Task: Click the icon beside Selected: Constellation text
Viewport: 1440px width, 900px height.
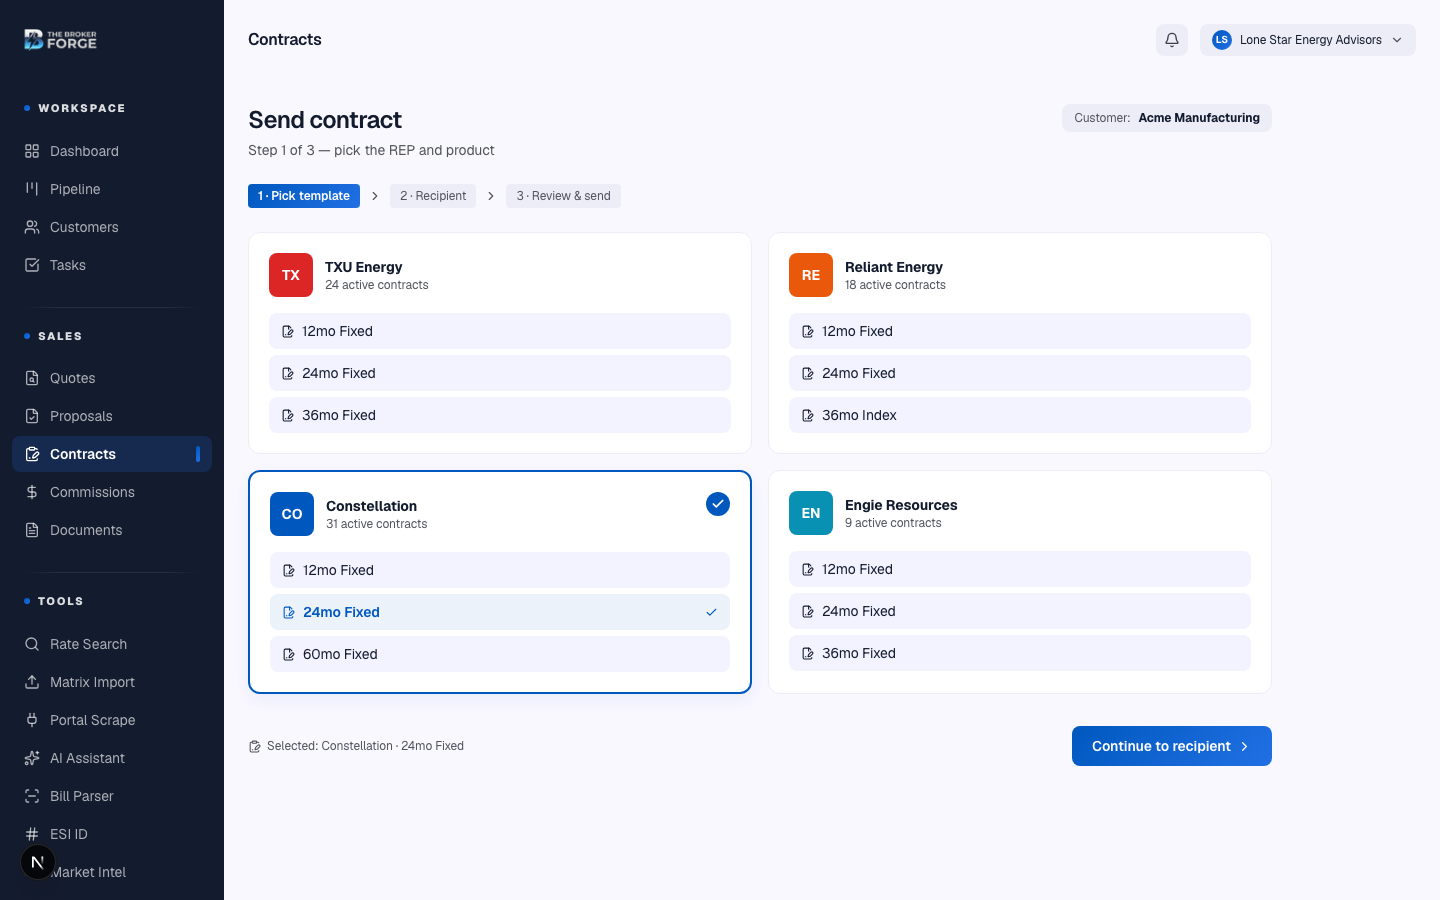Action: tap(255, 746)
